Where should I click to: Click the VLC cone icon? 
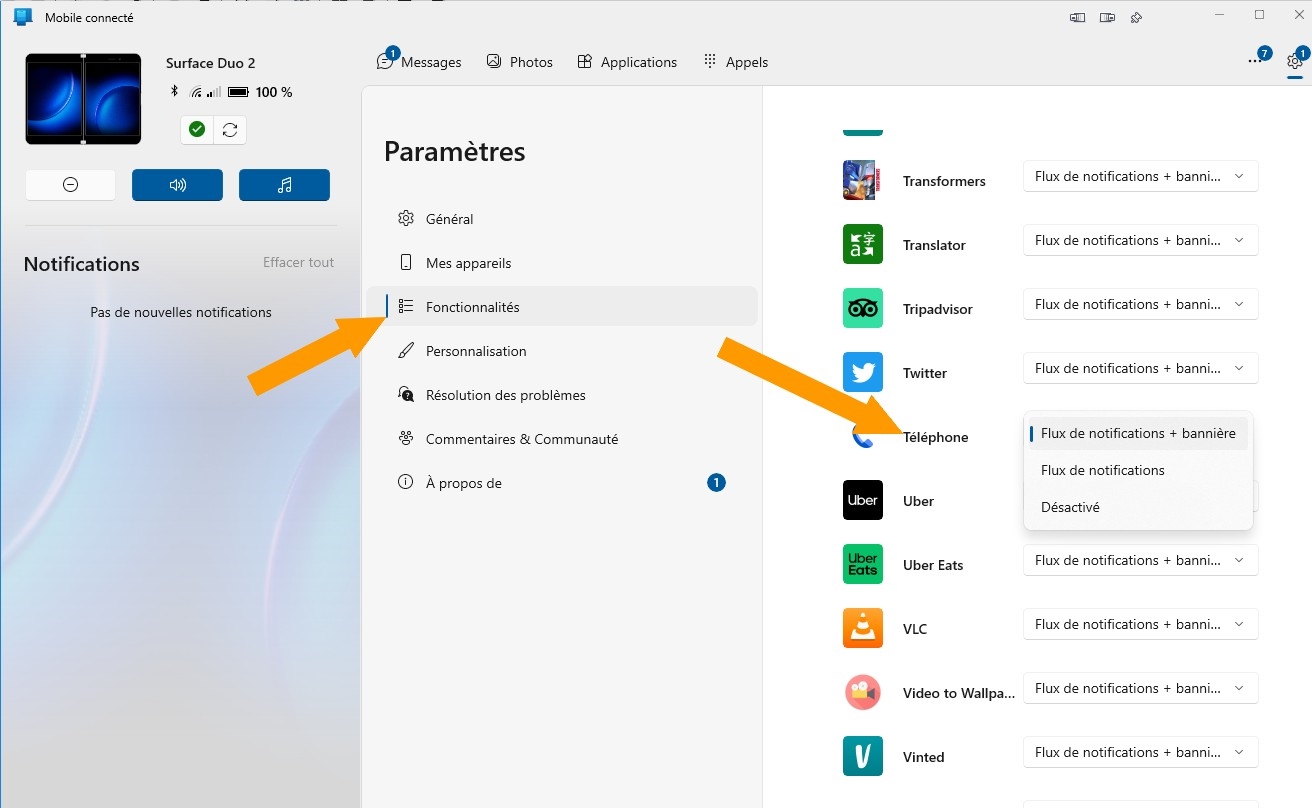(x=862, y=629)
